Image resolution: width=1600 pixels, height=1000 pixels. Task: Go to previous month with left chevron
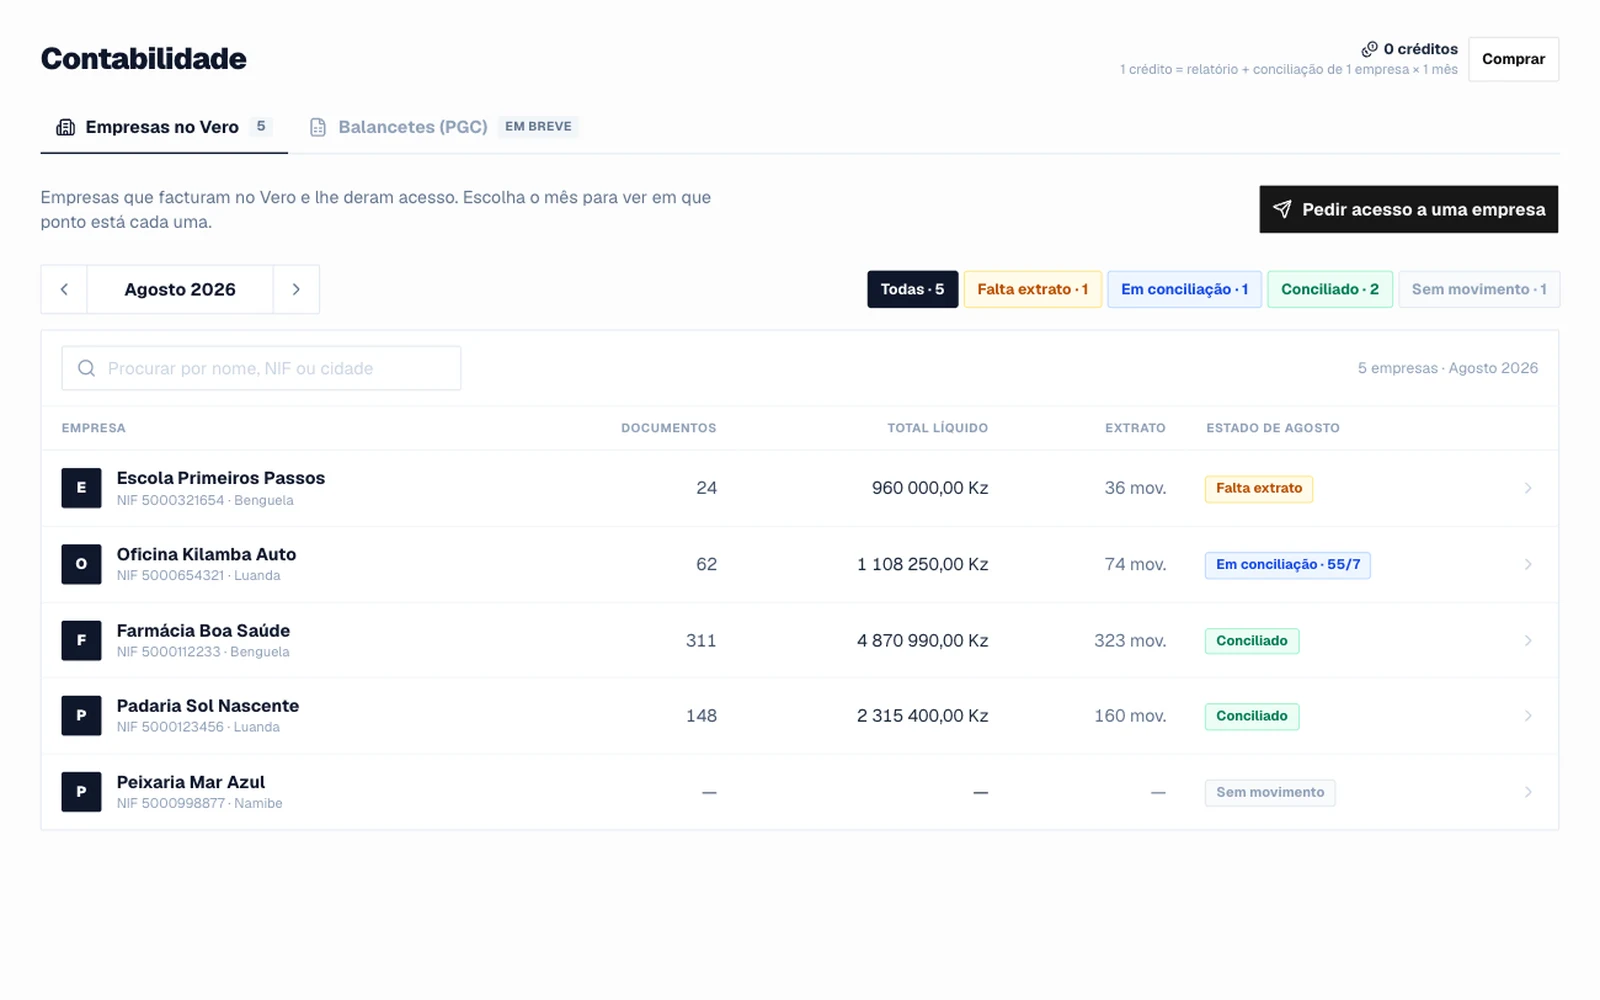pyautogui.click(x=64, y=289)
